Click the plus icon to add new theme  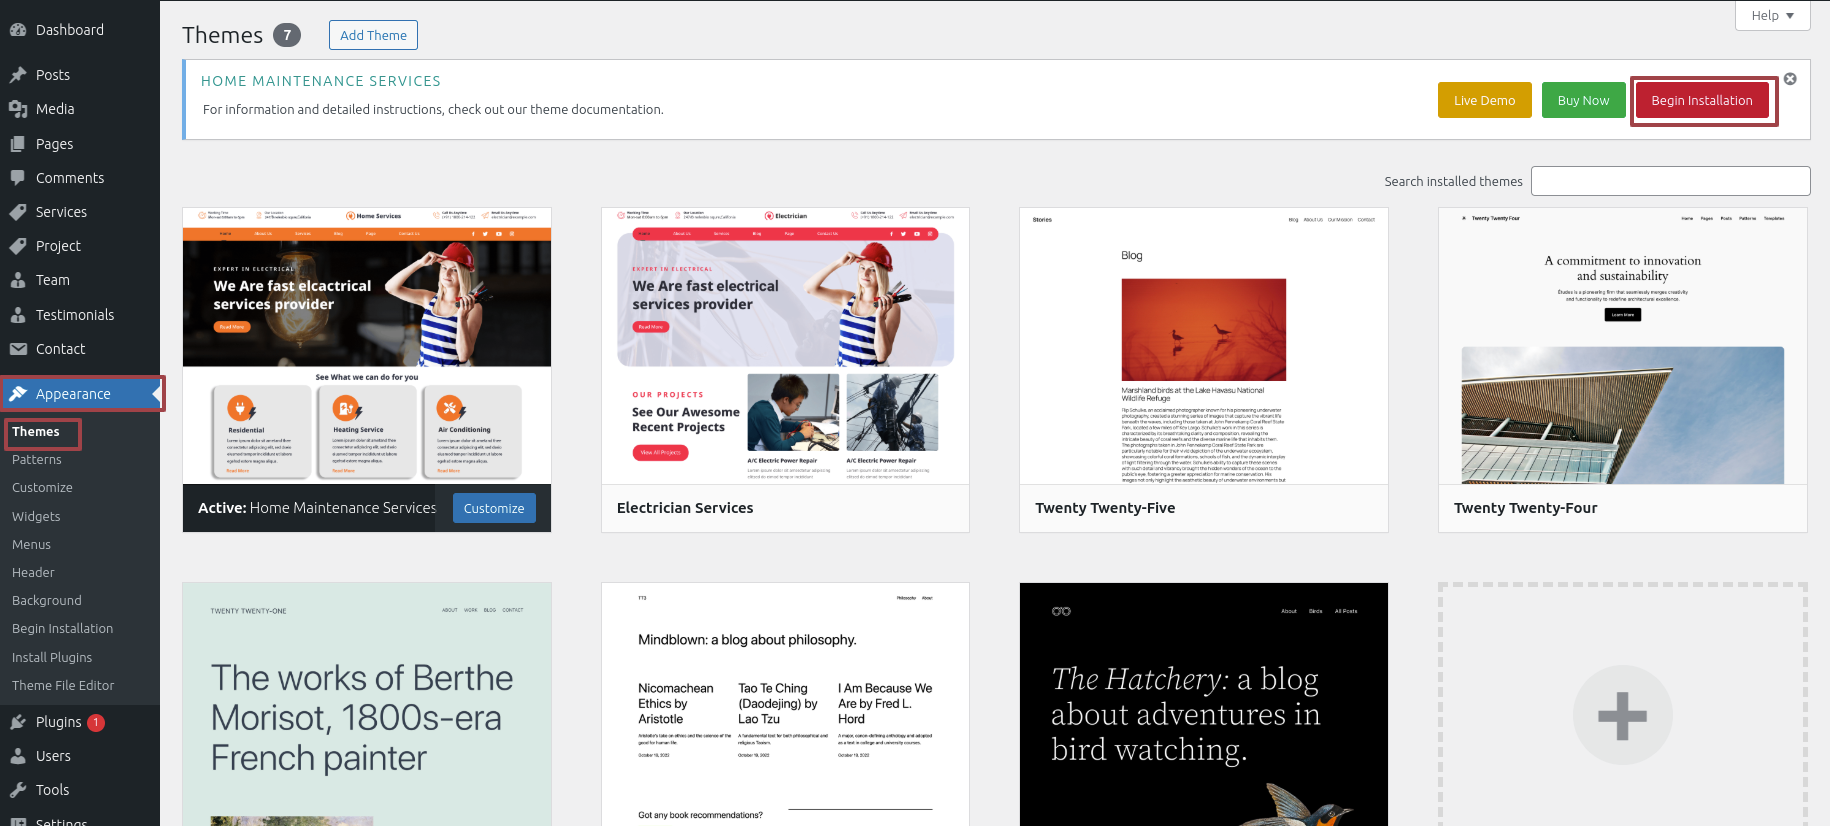[1622, 715]
